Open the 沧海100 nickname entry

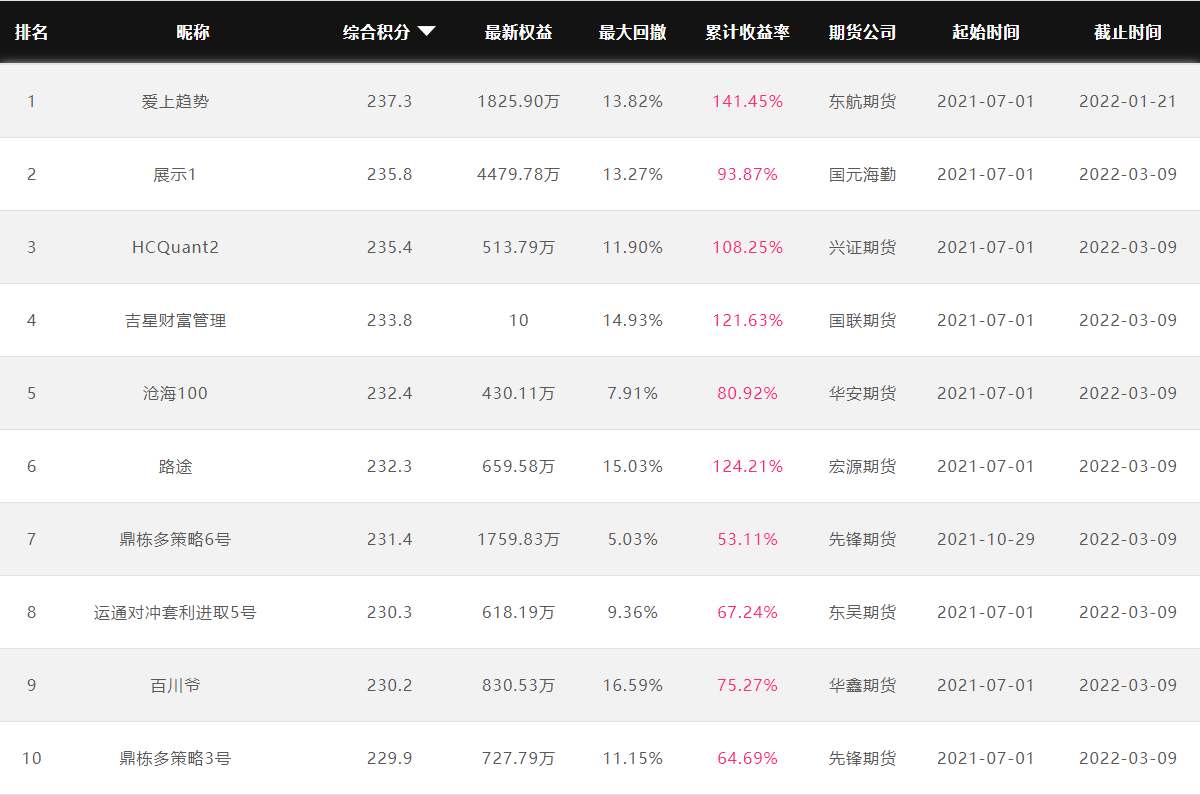tap(175, 393)
